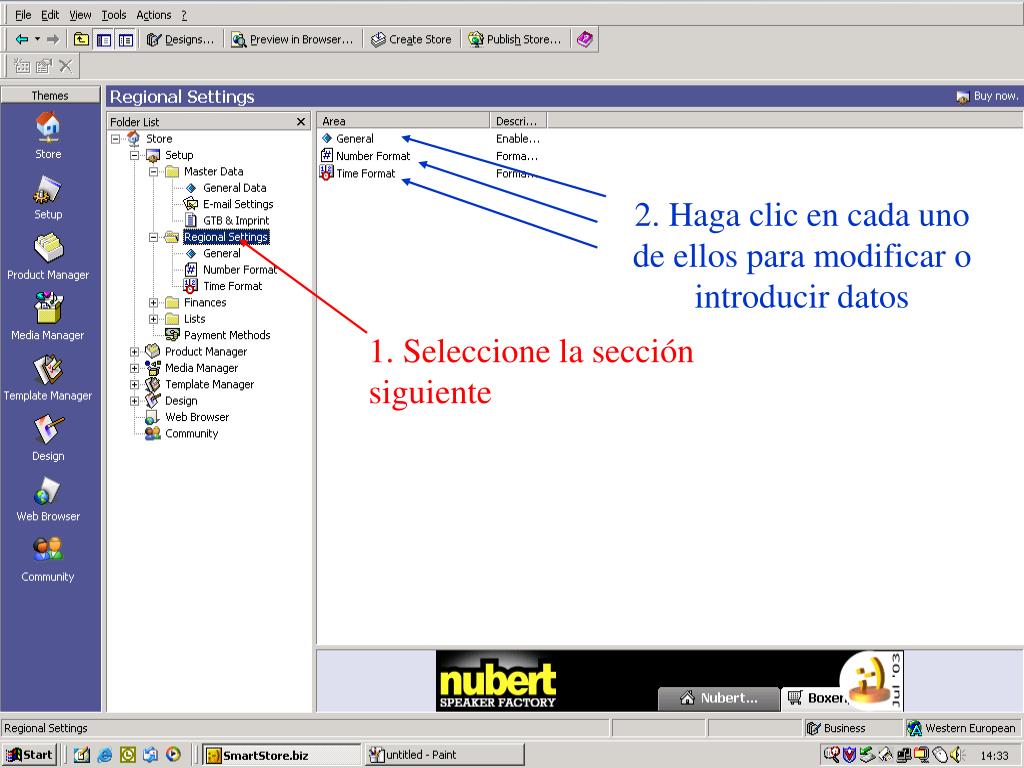
Task: Click the Back arrow toolbar icon
Action: click(22, 39)
